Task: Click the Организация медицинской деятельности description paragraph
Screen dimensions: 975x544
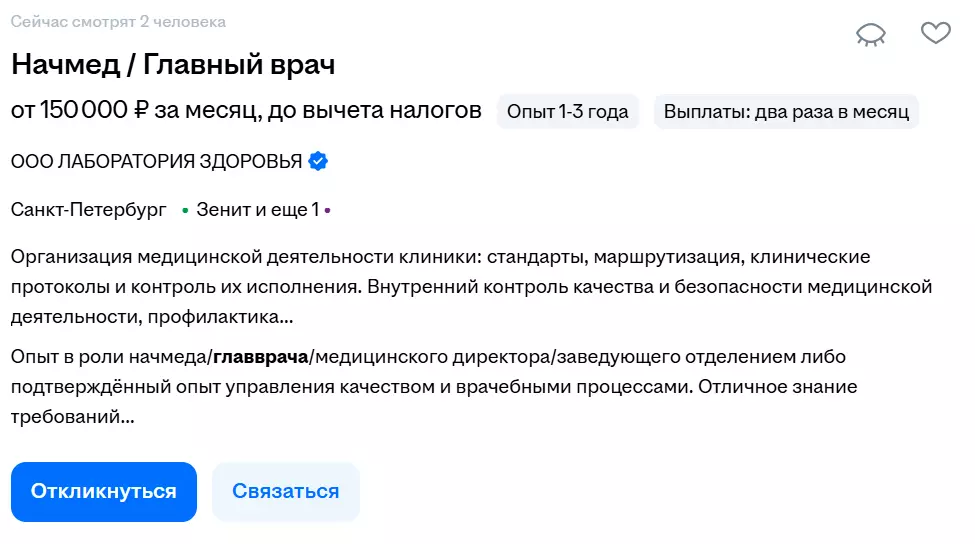Action: 470,288
